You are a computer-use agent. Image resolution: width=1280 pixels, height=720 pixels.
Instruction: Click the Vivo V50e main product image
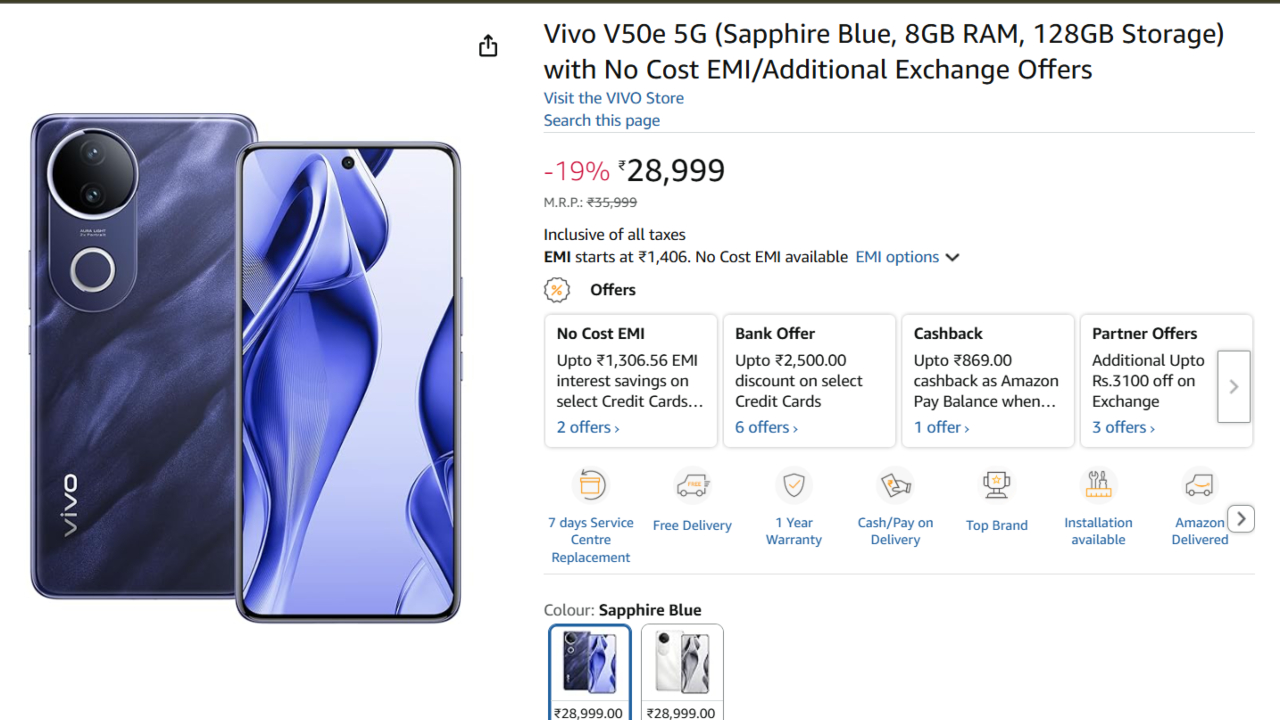tap(246, 367)
